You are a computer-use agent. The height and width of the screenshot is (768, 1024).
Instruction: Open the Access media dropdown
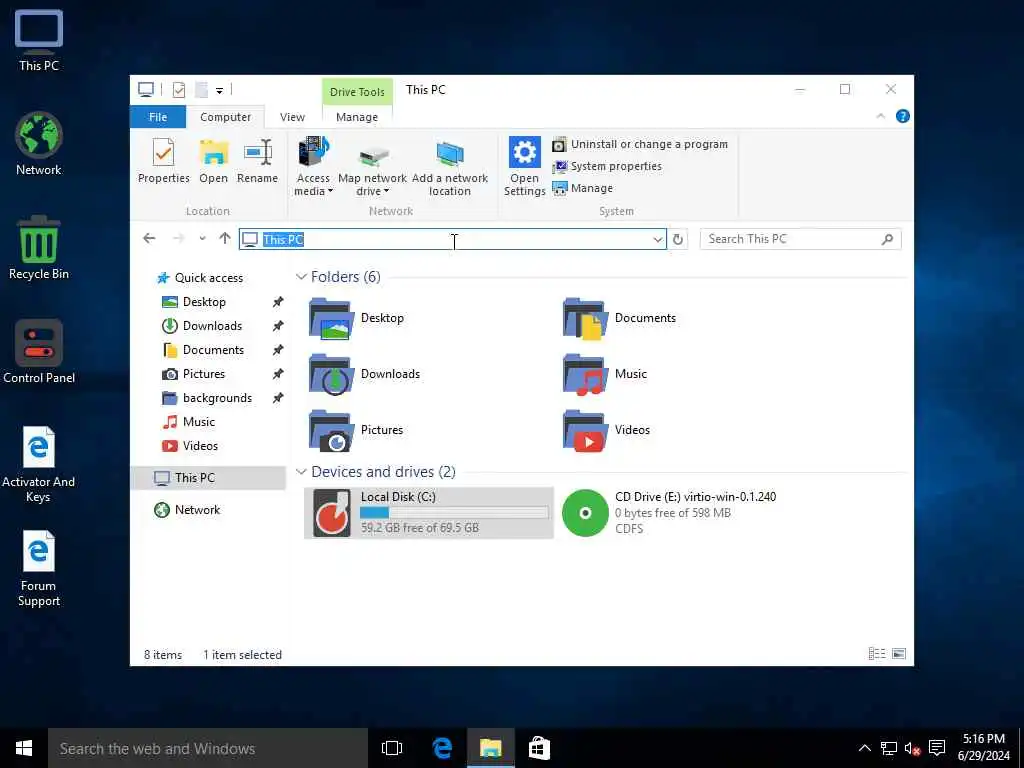coord(313,167)
